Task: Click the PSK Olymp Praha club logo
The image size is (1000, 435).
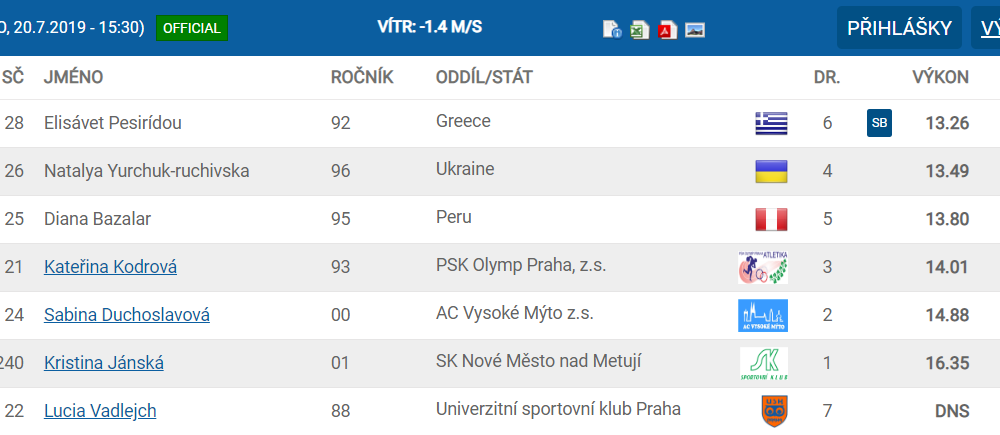Action: (x=763, y=267)
